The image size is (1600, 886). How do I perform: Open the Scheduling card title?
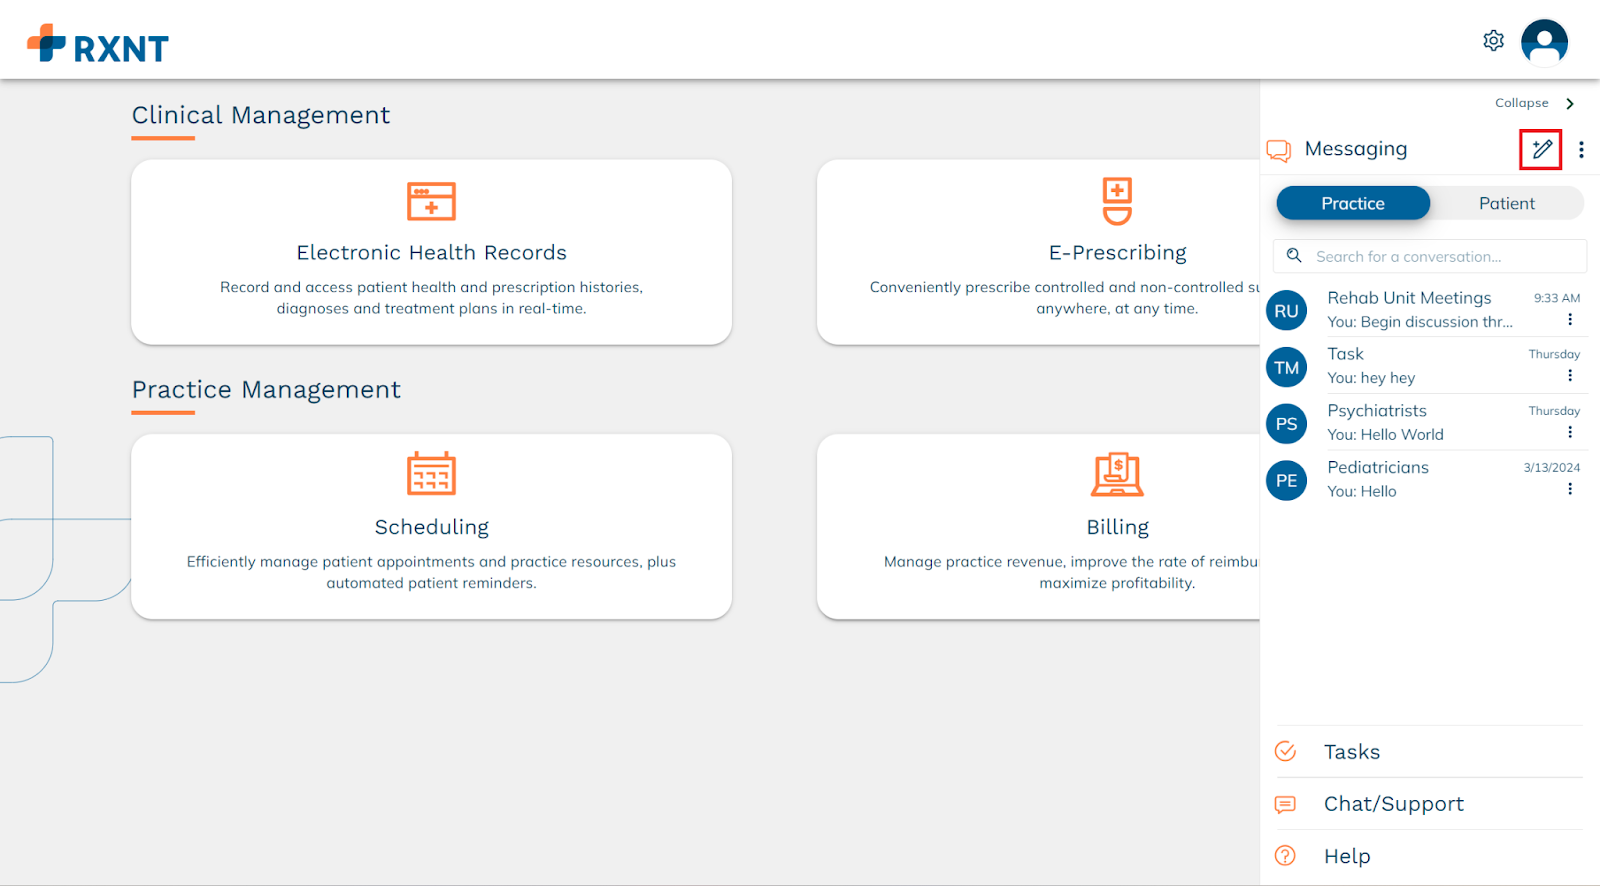click(431, 527)
